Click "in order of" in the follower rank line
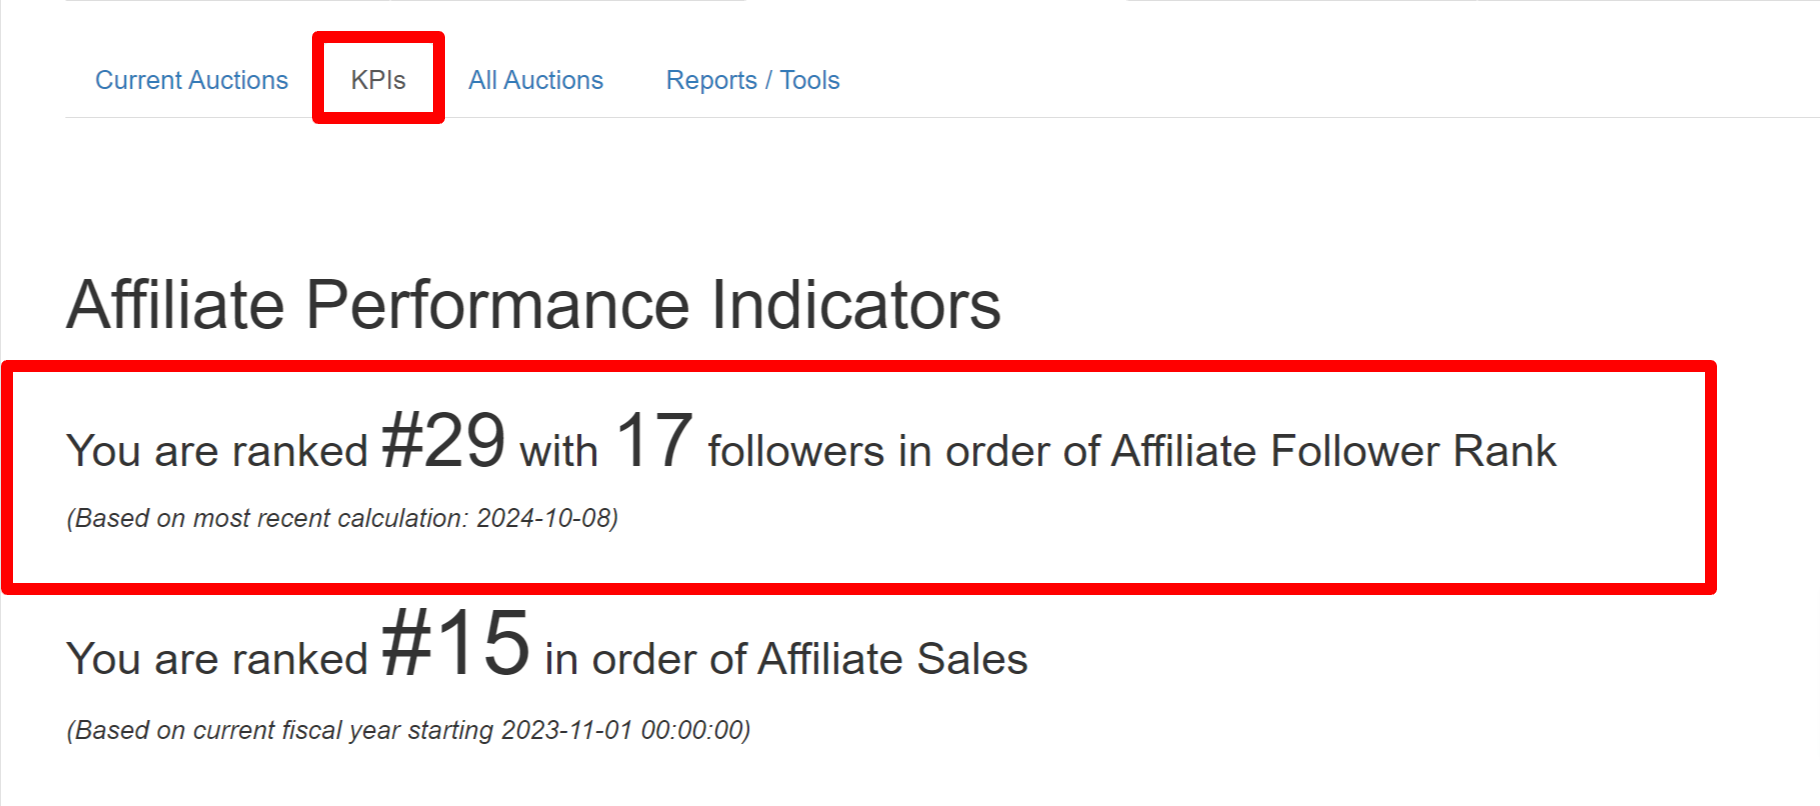 pos(999,451)
